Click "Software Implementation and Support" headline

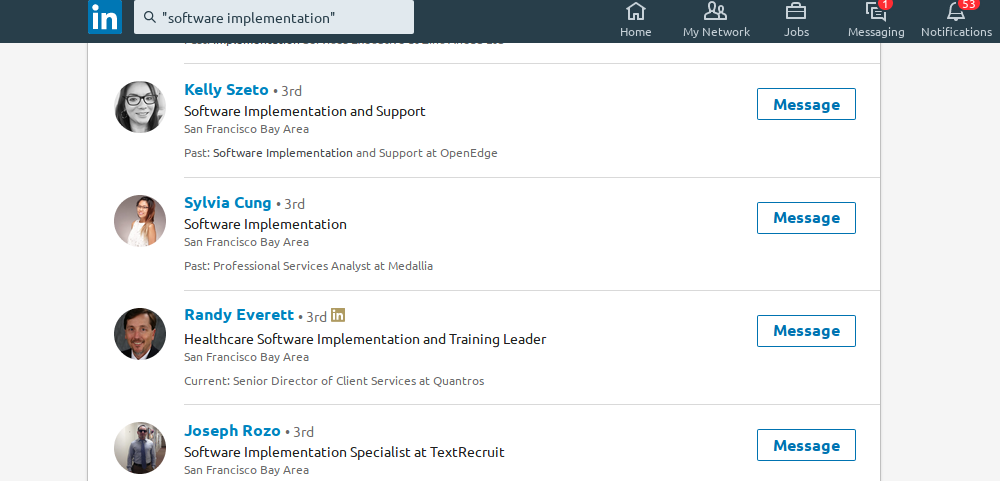[x=305, y=112]
